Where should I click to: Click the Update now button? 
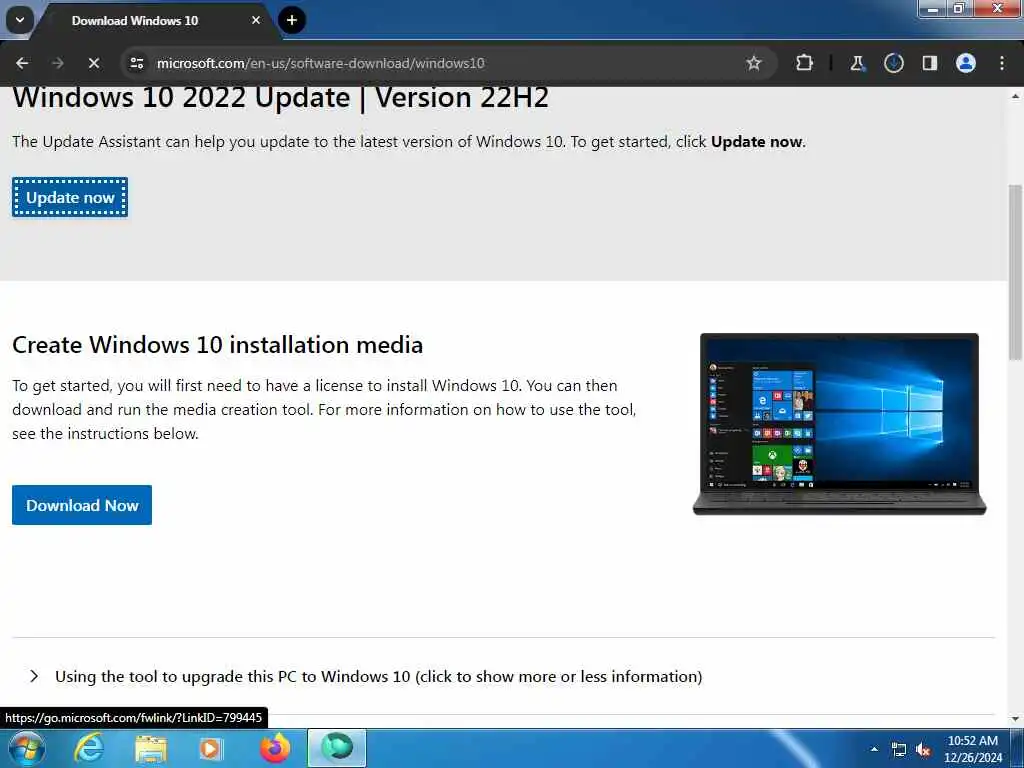point(70,197)
